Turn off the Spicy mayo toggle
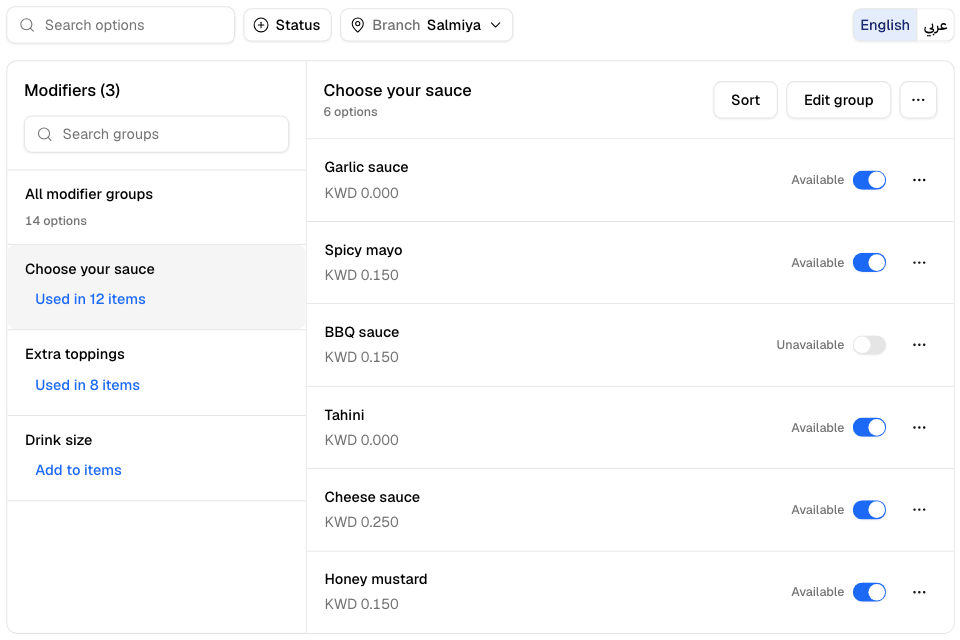This screenshot has height=640, width=960. point(869,263)
